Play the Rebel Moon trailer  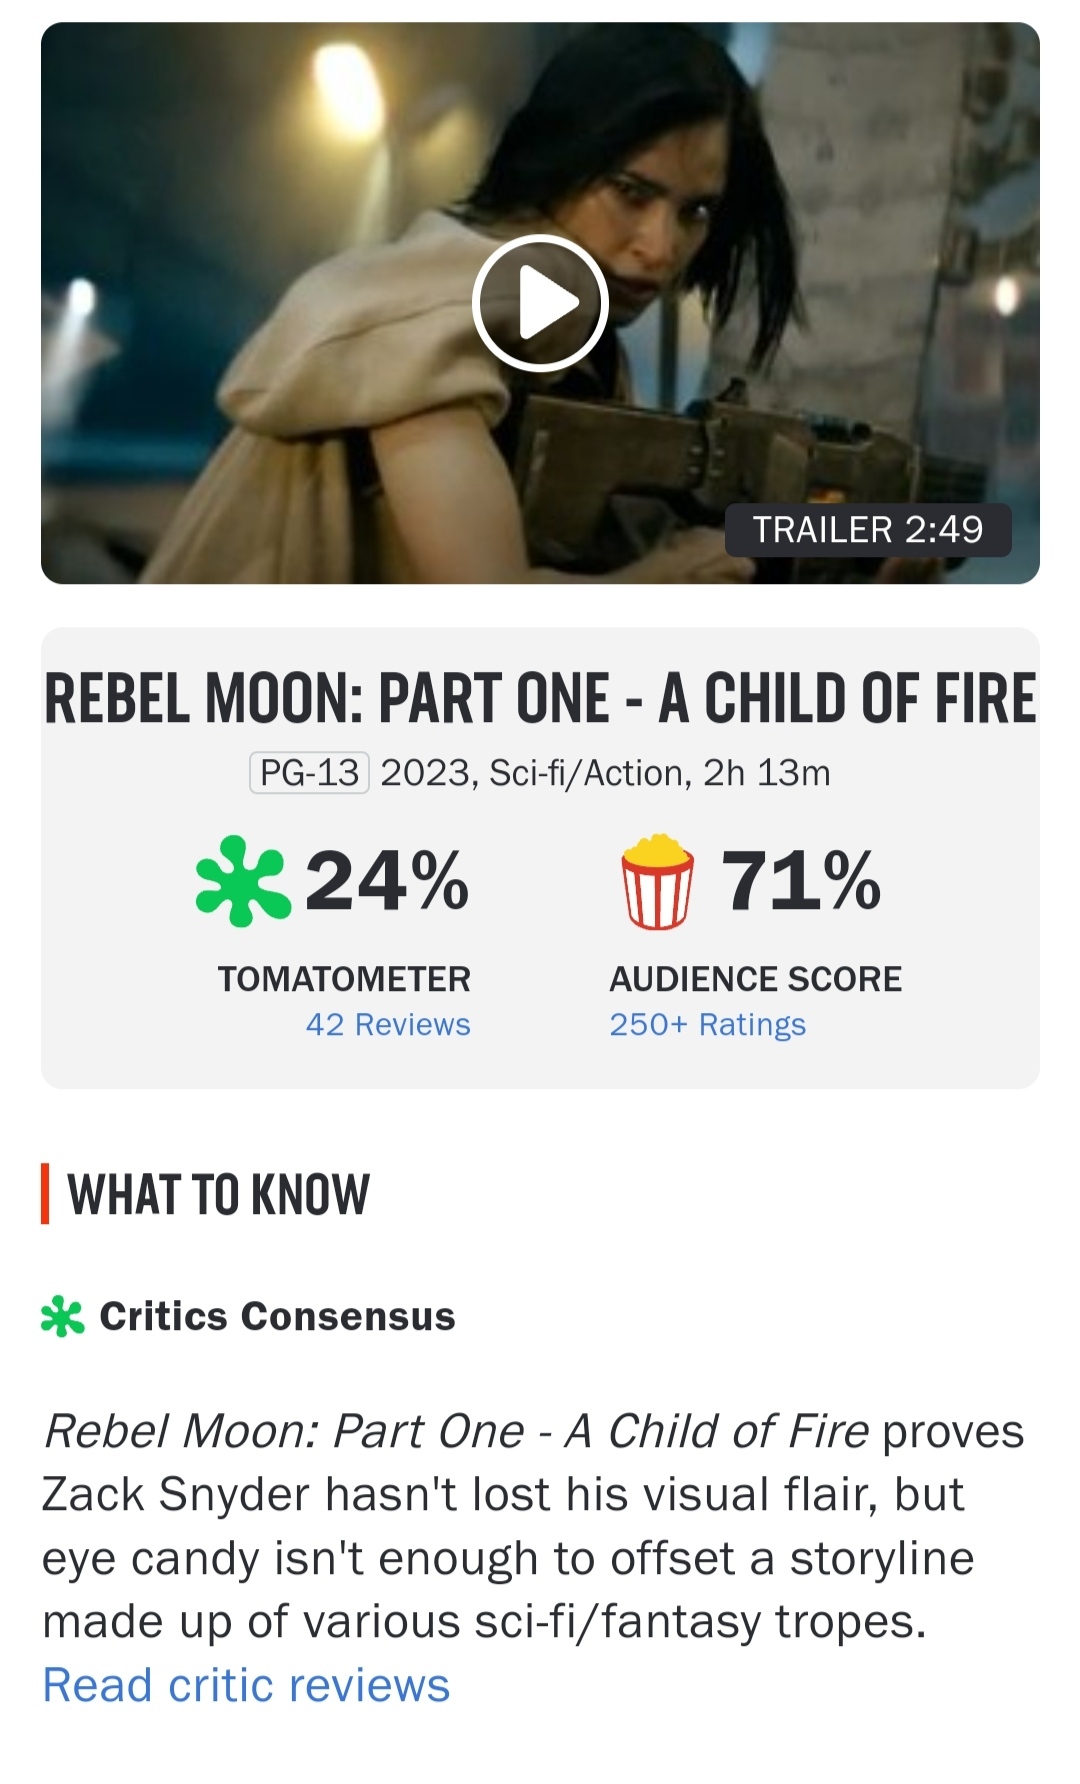[x=540, y=303]
